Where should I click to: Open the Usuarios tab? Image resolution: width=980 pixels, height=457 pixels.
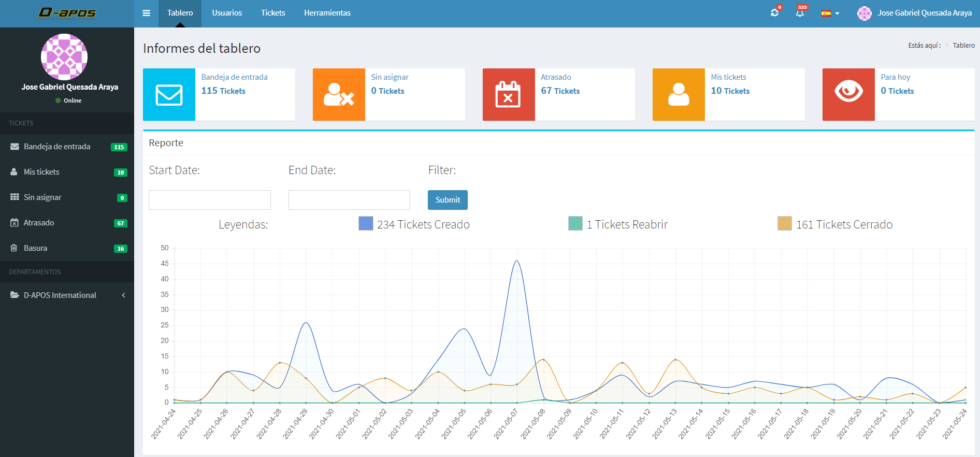click(227, 13)
